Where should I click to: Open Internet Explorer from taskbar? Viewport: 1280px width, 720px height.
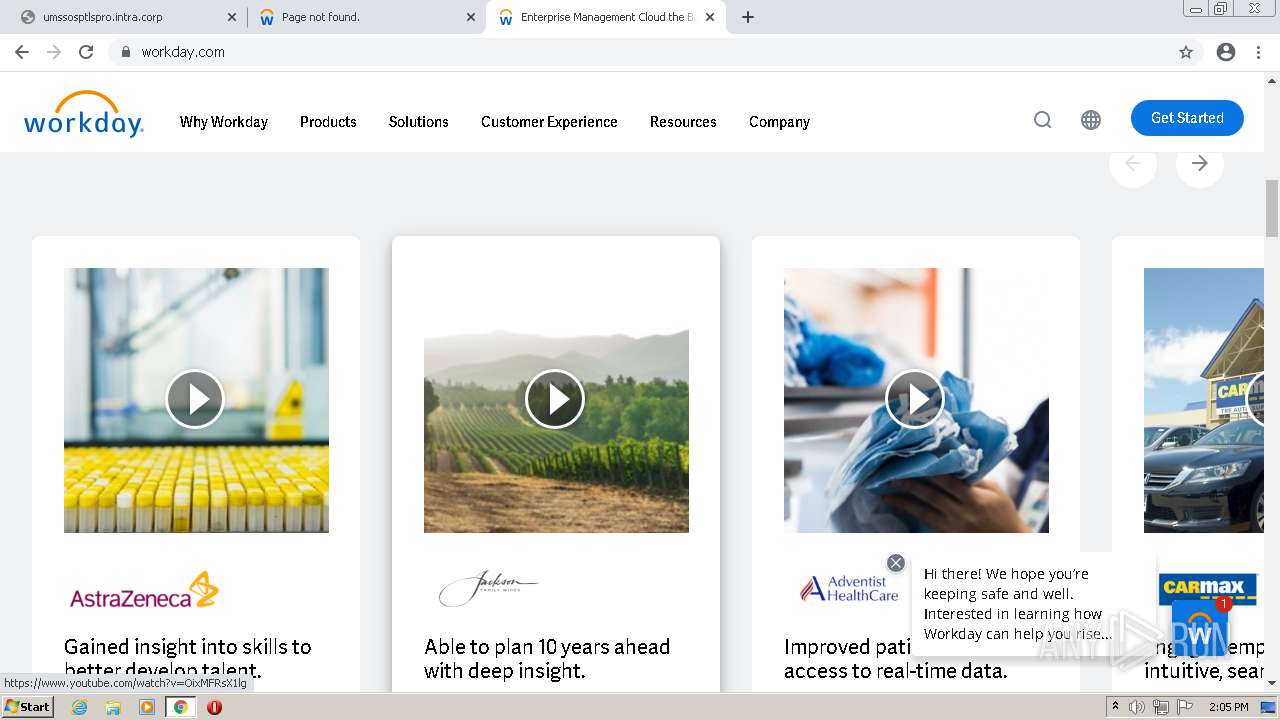79,707
